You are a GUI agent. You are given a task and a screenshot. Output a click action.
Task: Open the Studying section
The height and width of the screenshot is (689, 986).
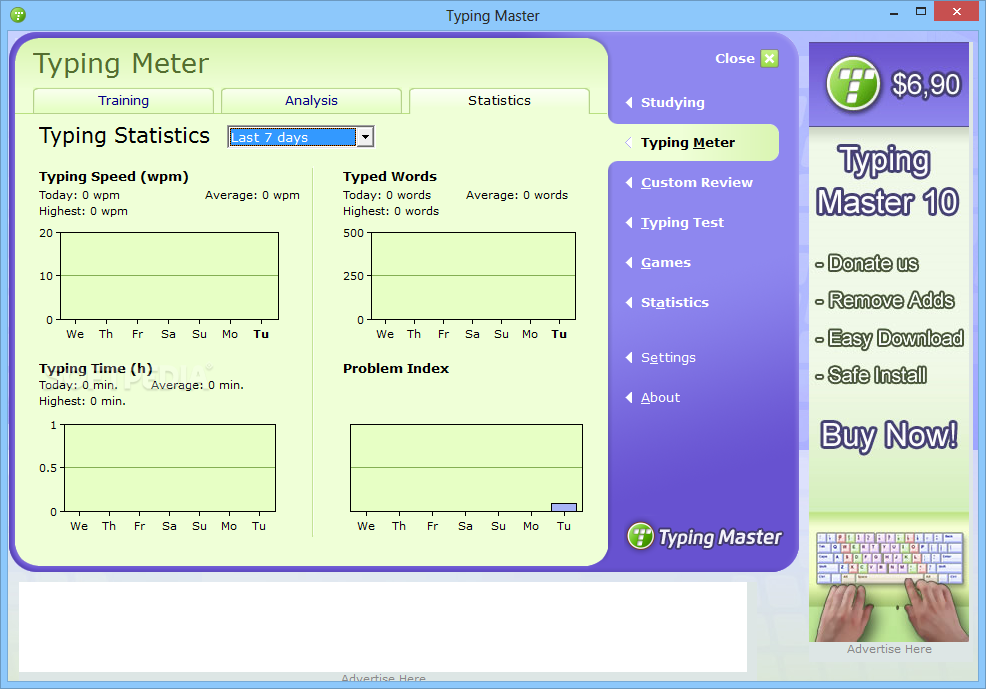click(x=672, y=102)
